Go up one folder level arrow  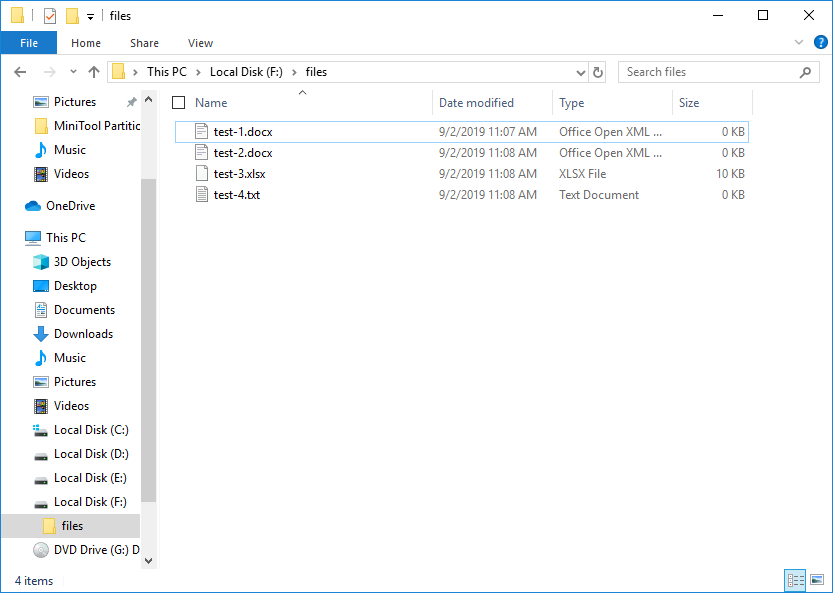point(94,72)
